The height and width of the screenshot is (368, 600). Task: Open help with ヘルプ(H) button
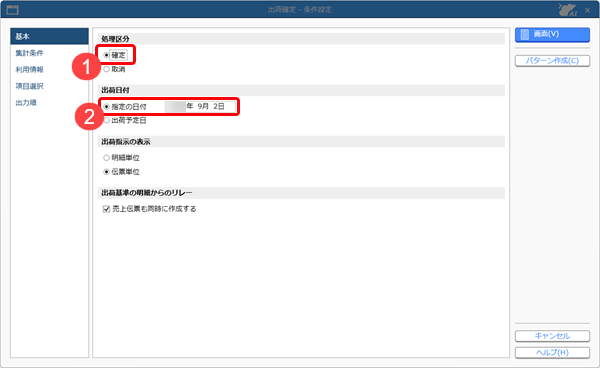(x=552, y=353)
